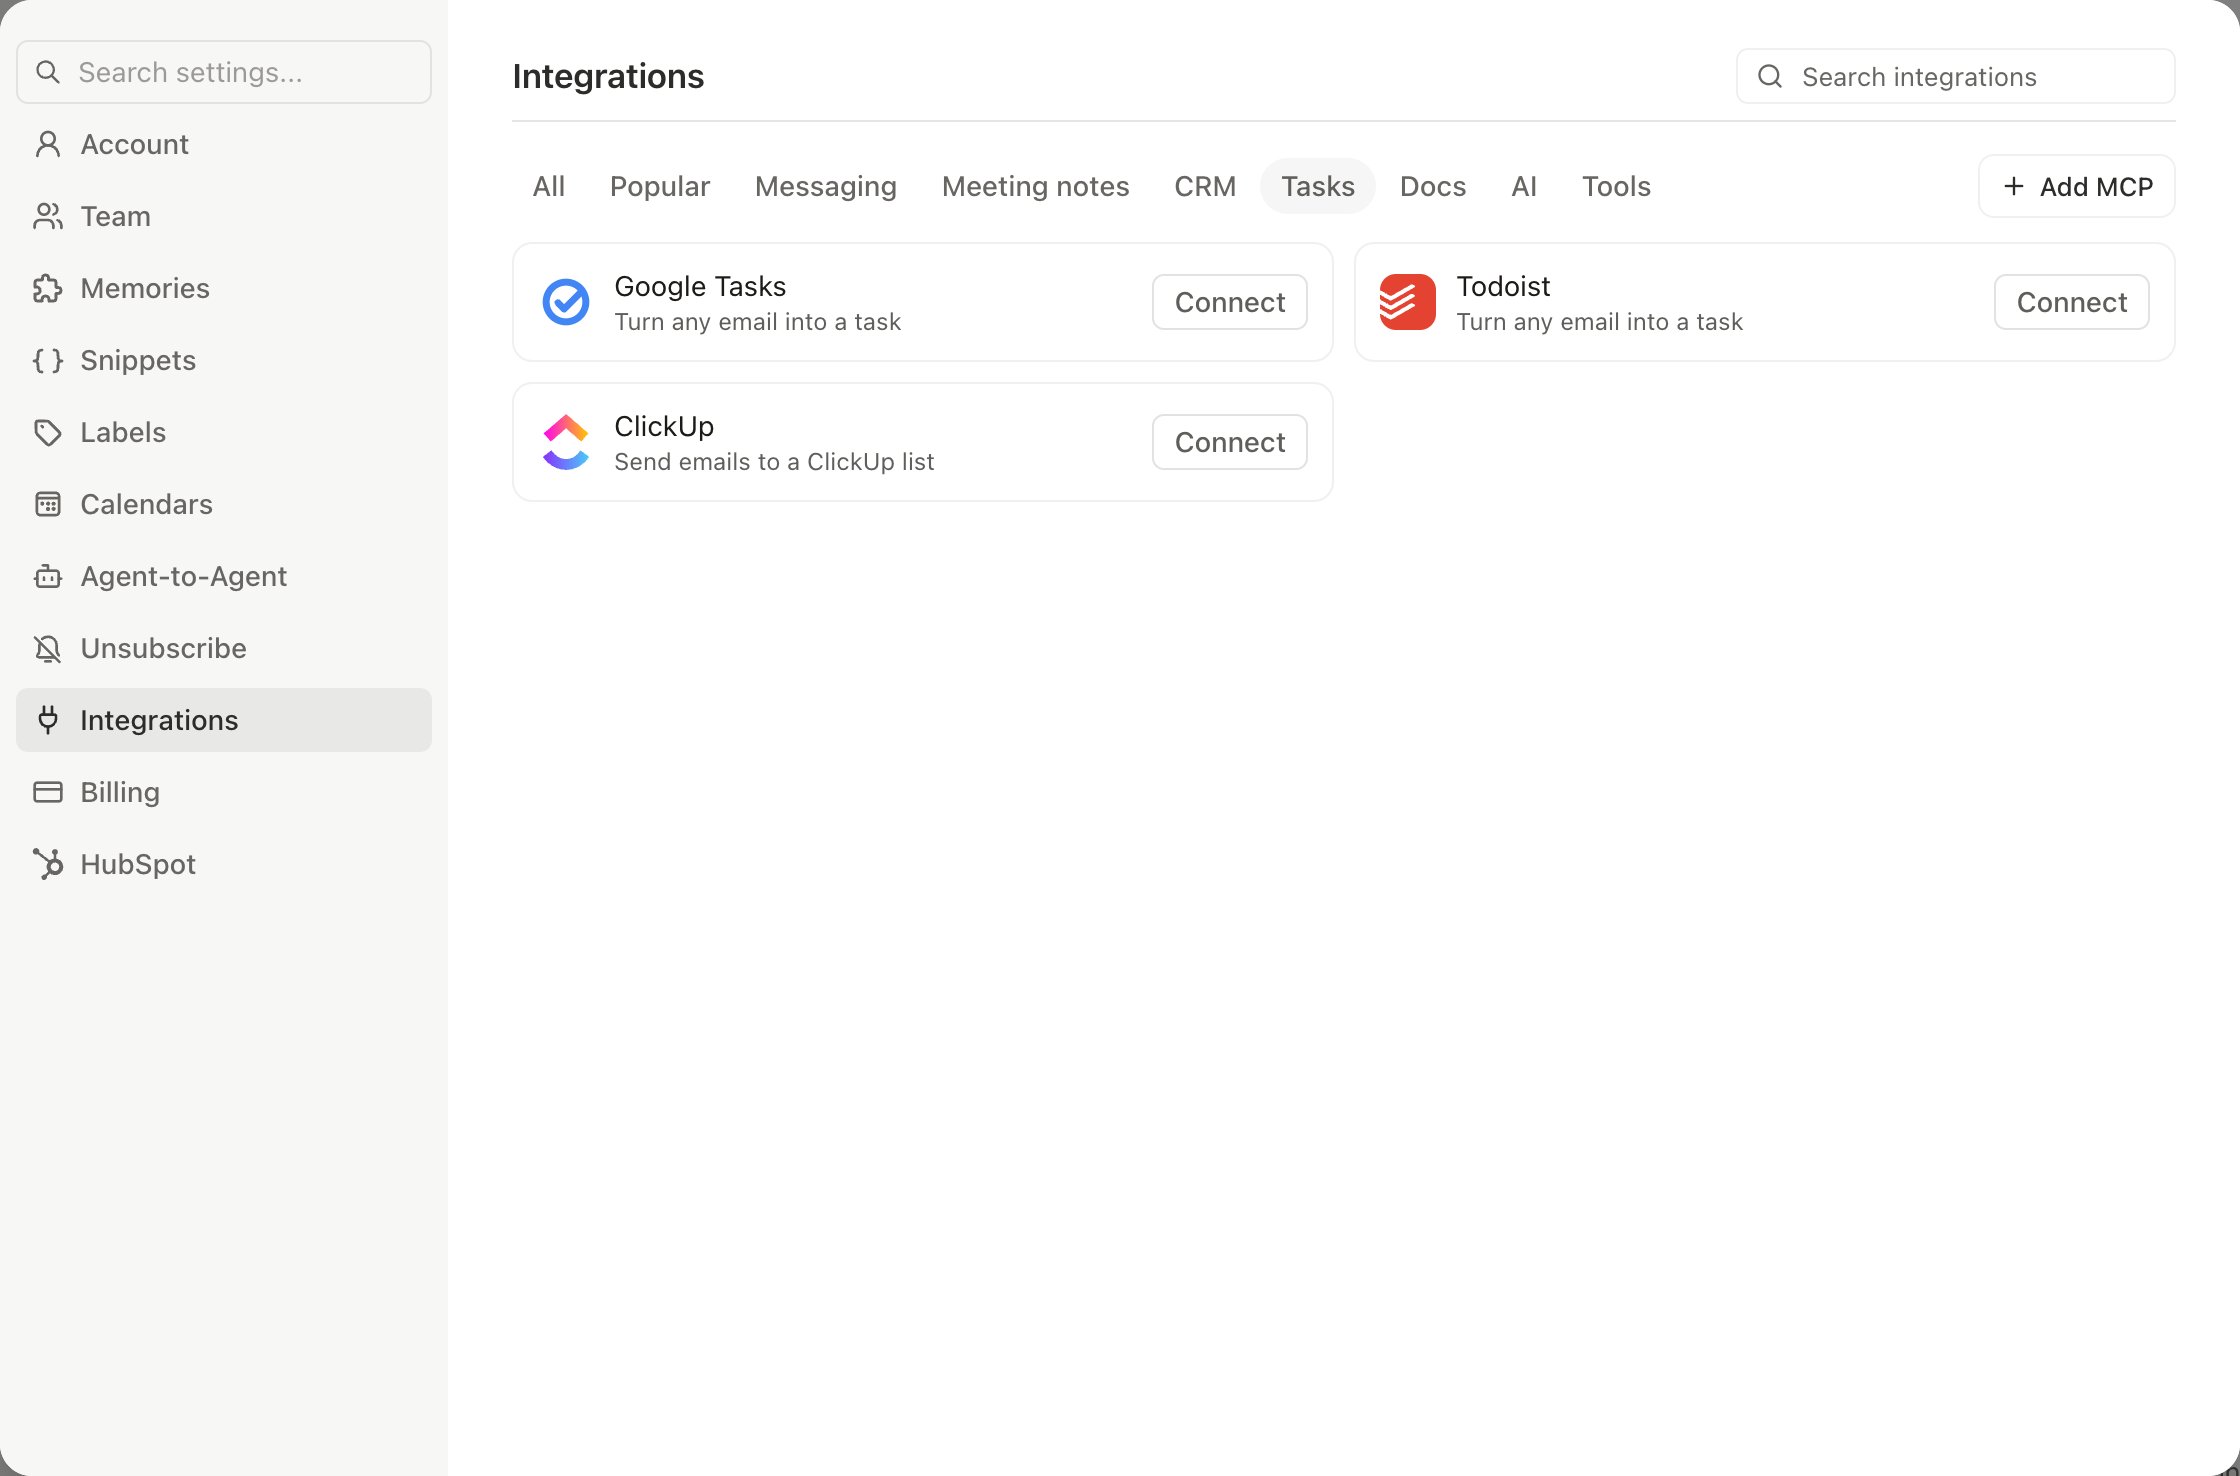Select the CRM tab

[1205, 186]
